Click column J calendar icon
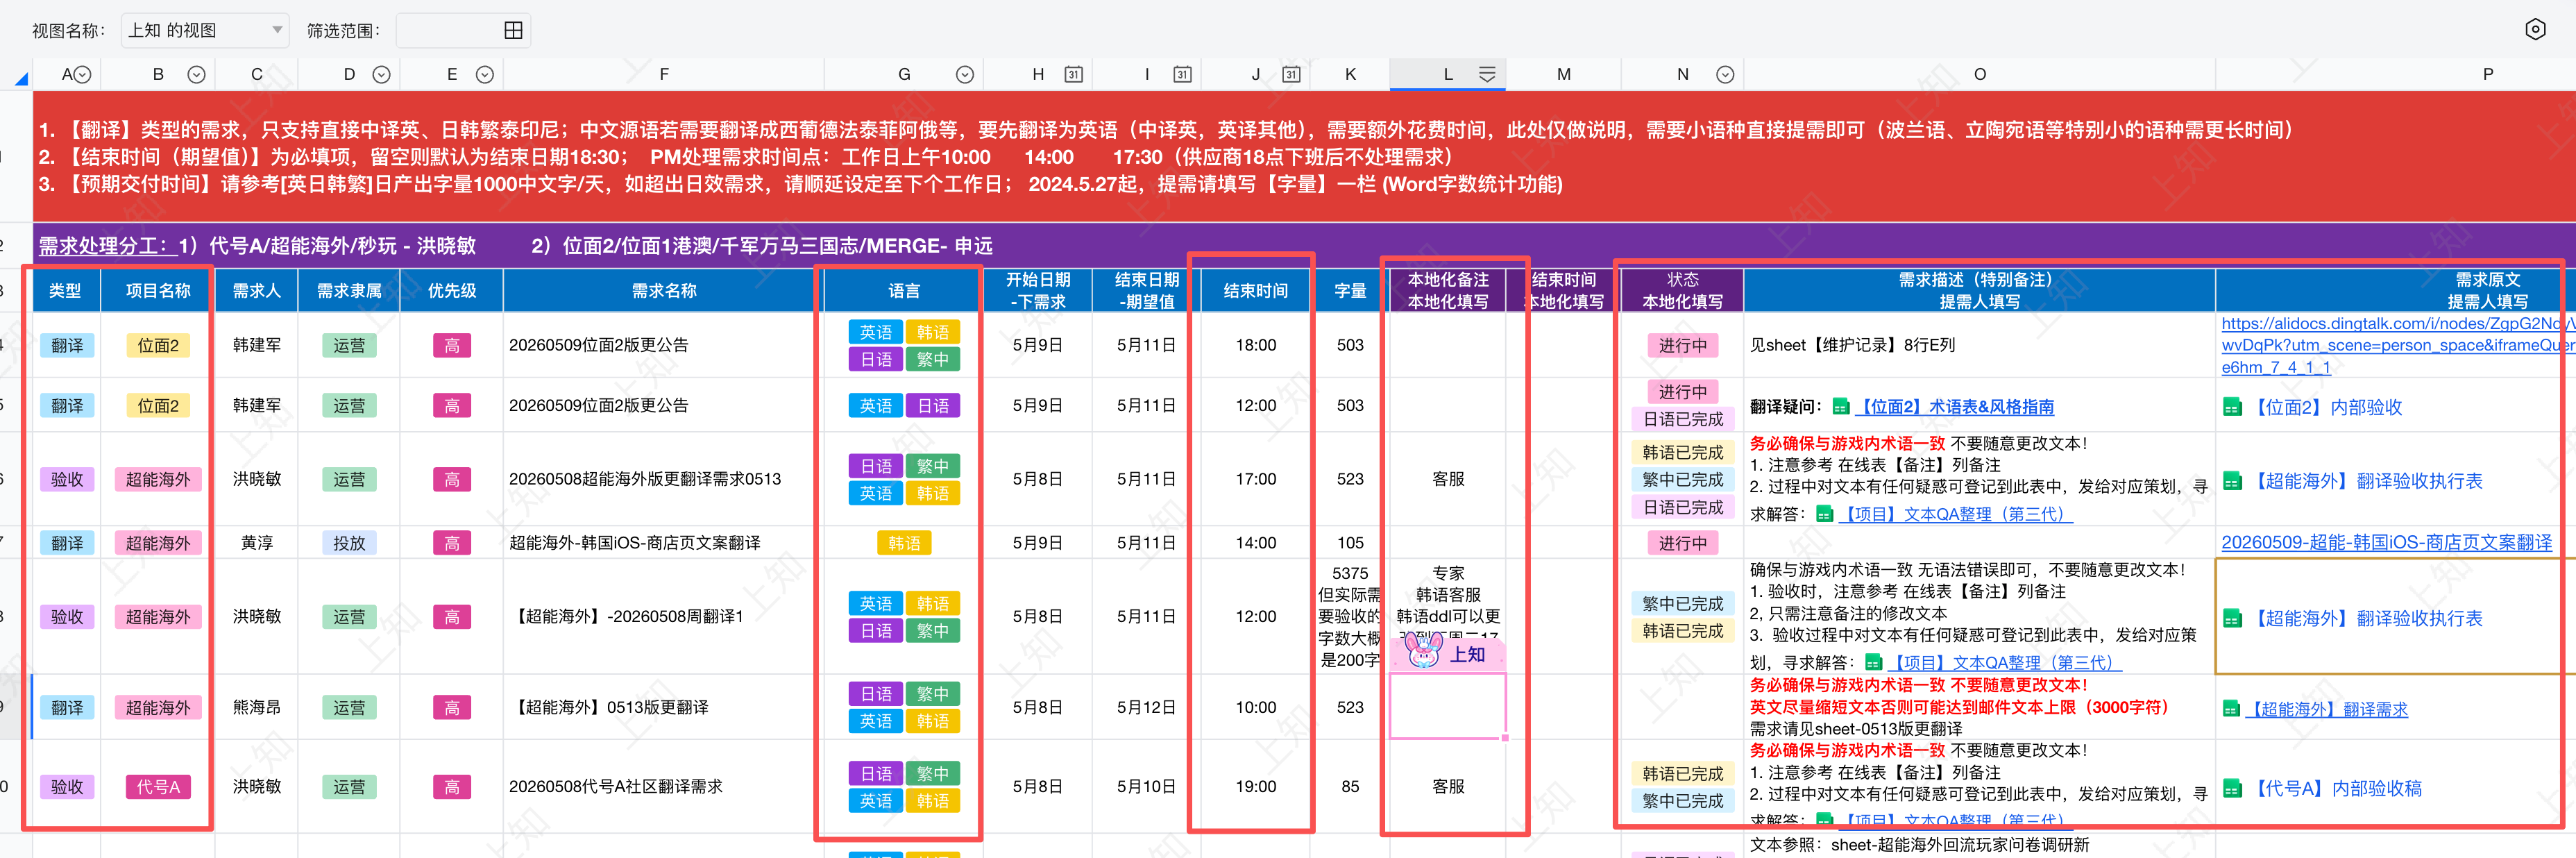 (x=1291, y=74)
